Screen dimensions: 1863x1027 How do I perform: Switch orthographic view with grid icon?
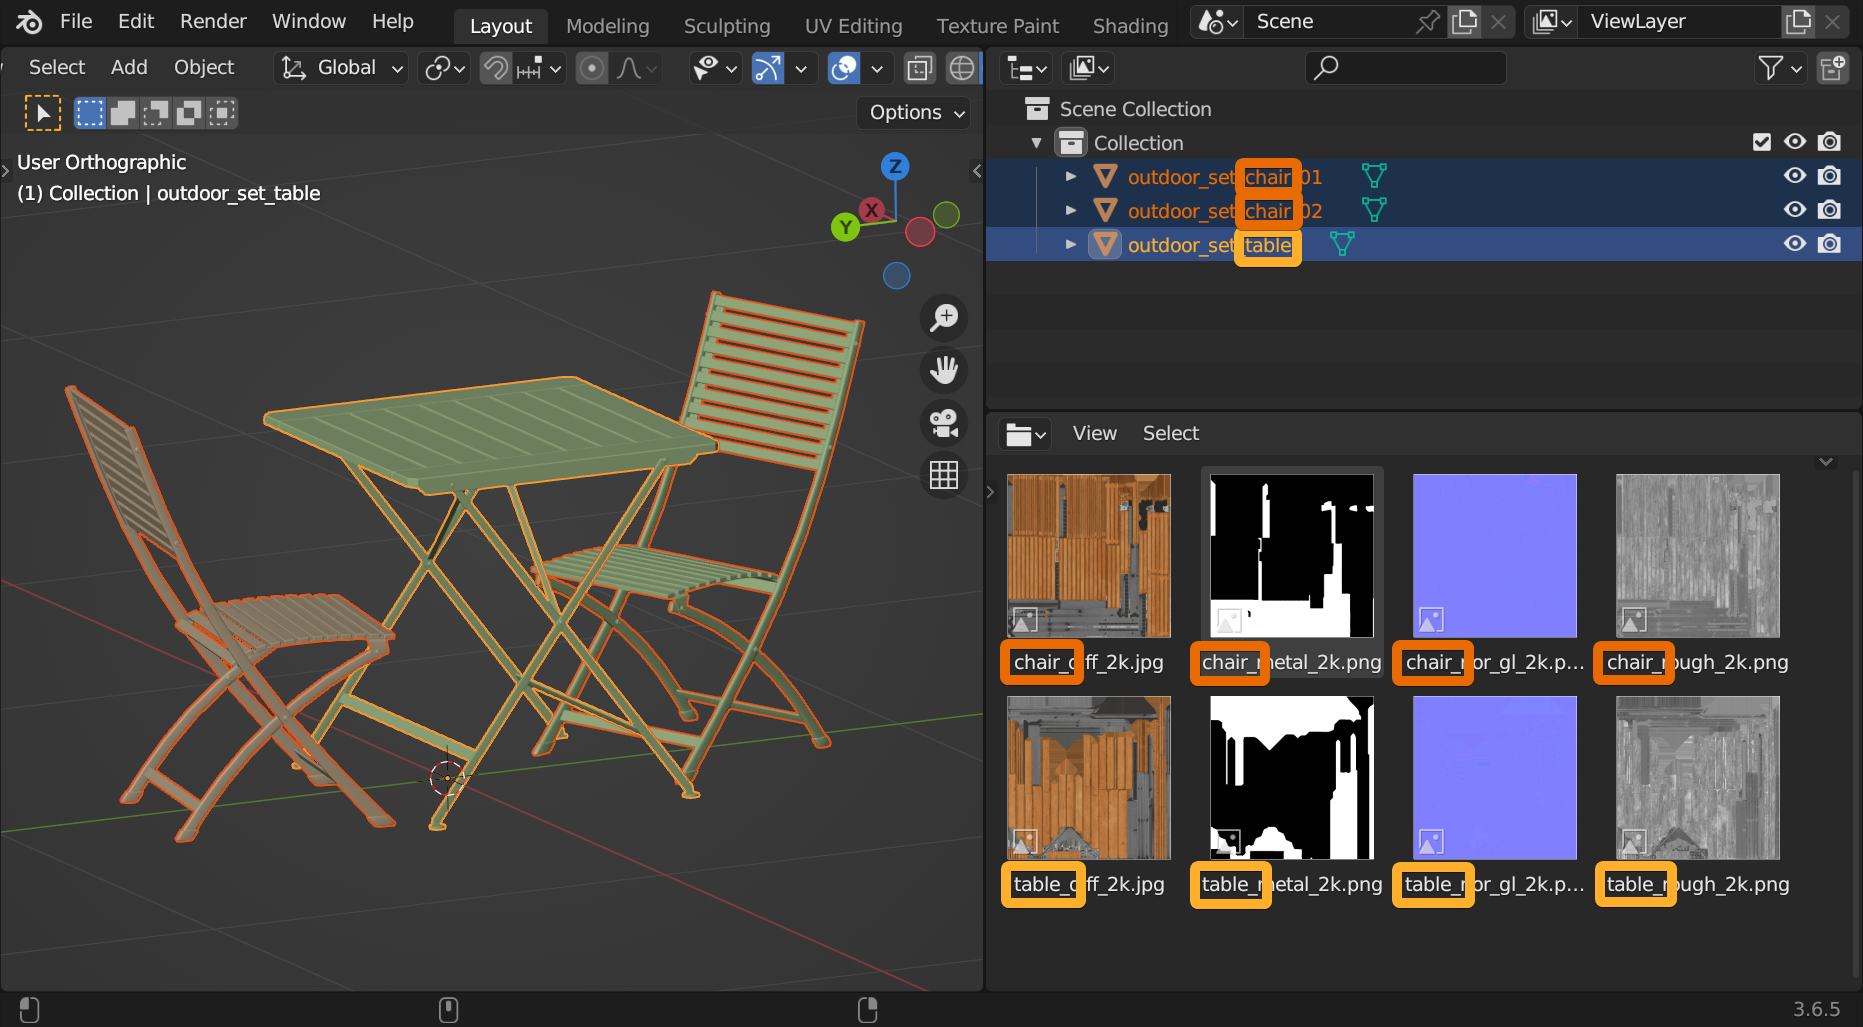[x=943, y=475]
